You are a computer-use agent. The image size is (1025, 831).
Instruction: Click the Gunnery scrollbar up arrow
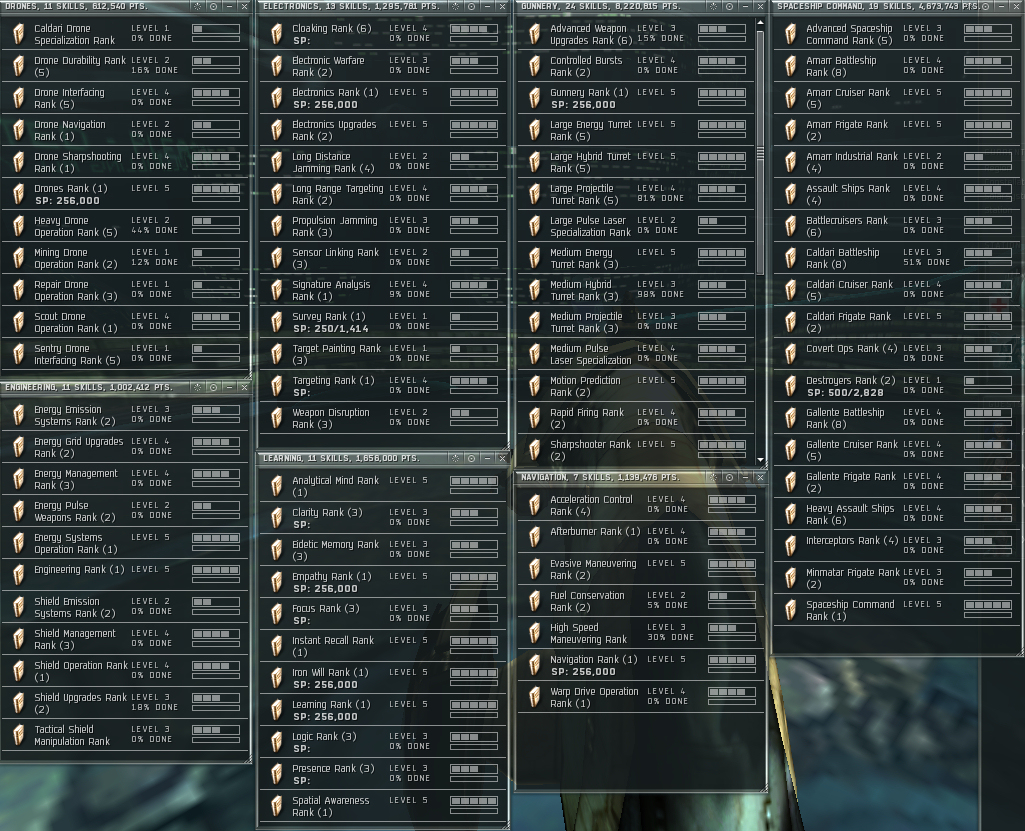[760, 23]
